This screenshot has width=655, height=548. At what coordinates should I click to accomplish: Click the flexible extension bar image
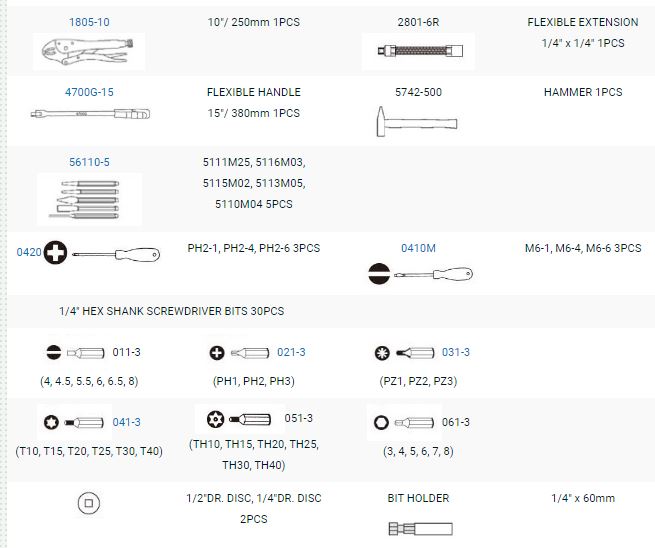(418, 51)
